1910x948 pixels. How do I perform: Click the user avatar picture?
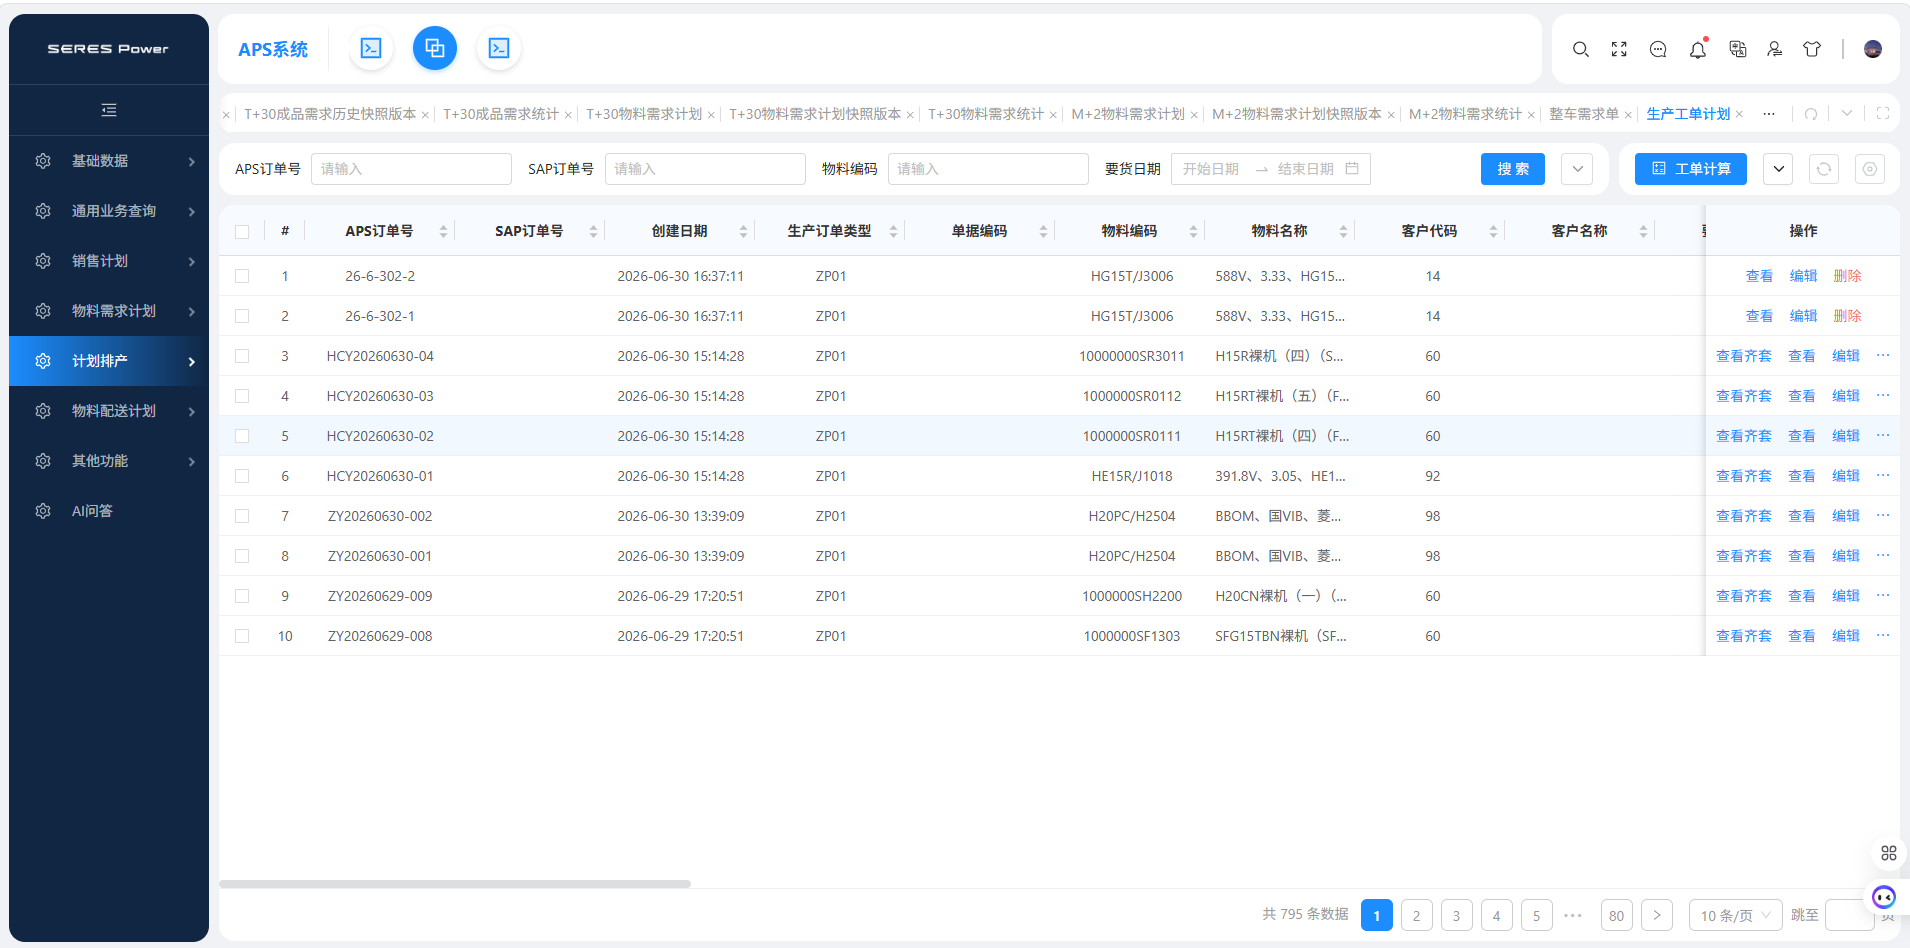pos(1873,49)
